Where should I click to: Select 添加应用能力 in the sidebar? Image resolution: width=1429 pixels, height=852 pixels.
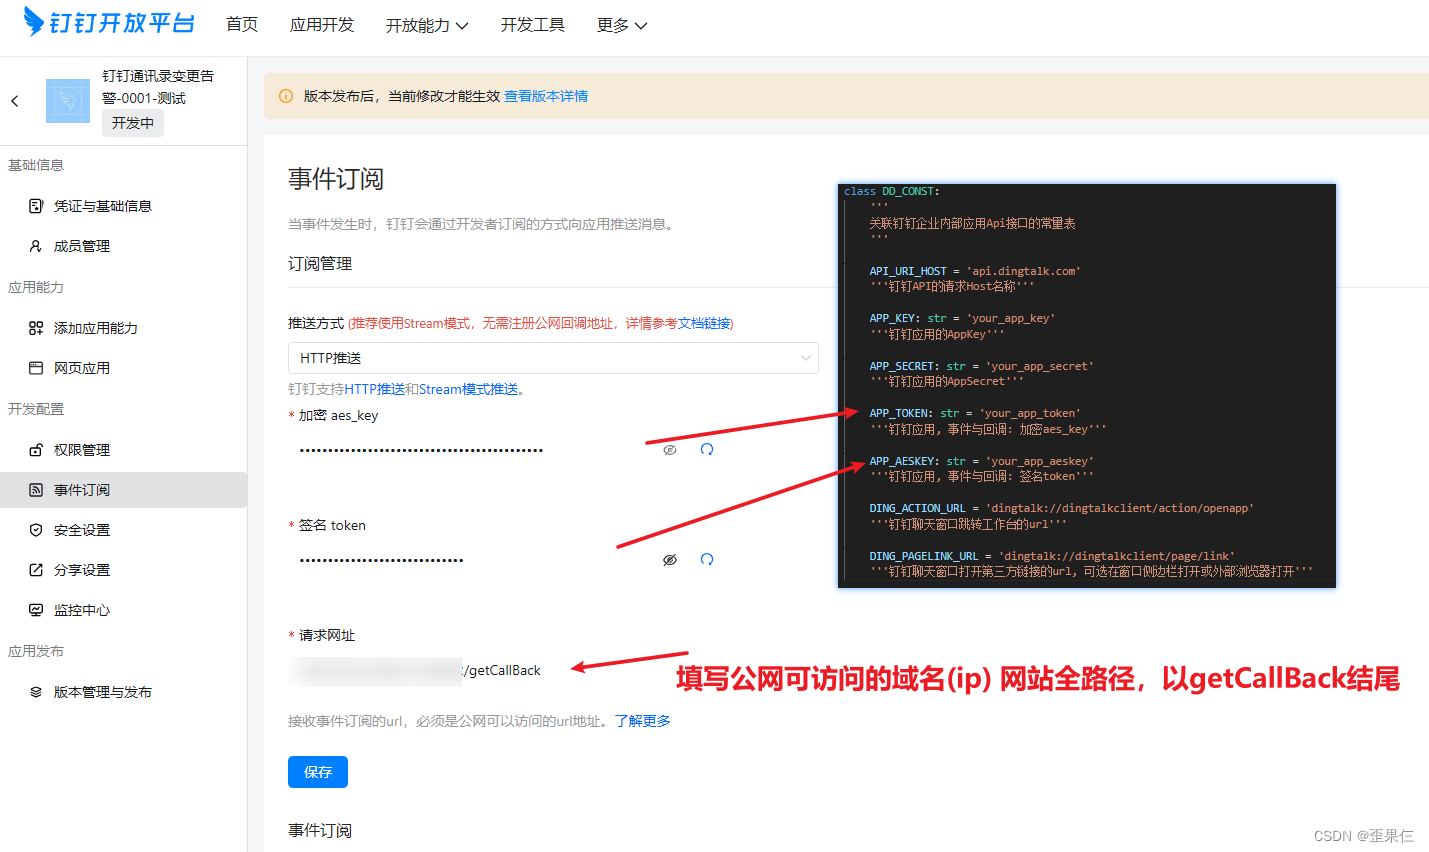124,328
